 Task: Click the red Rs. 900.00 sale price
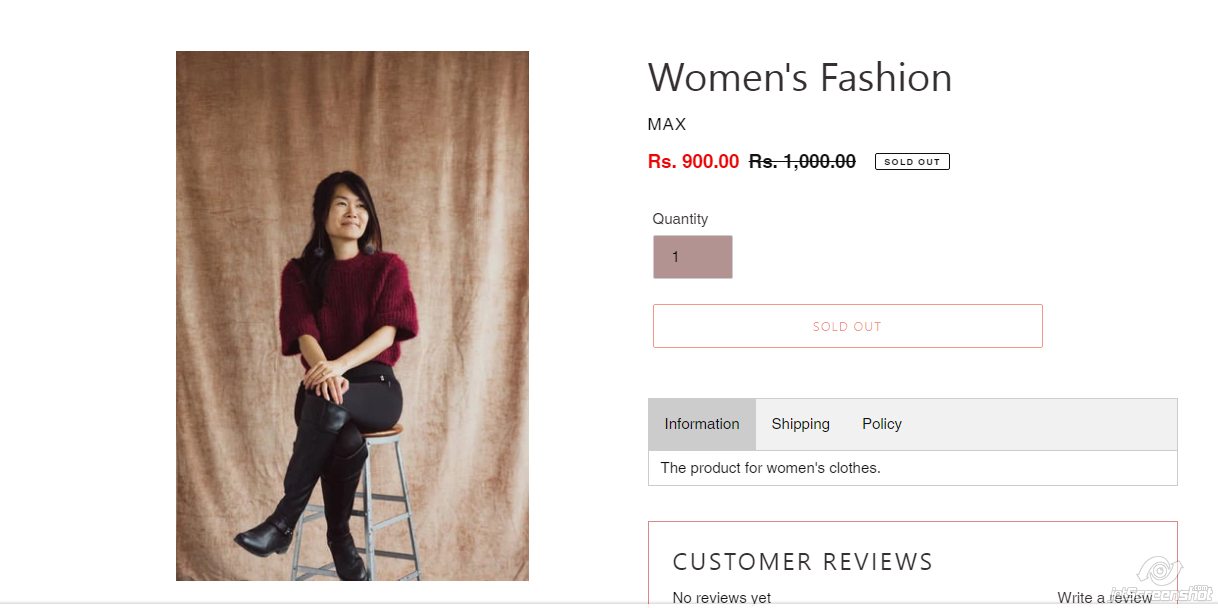(693, 162)
